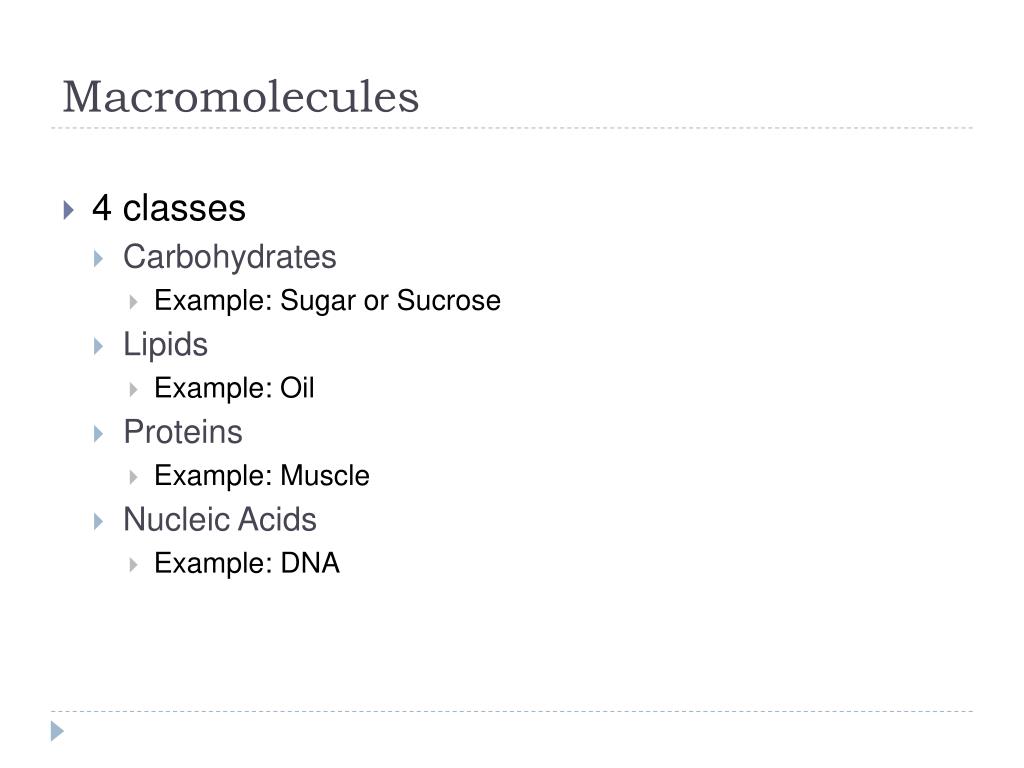The height and width of the screenshot is (768, 1024).
Task: Click the blue triangle in the bottom corner
Action: (x=57, y=731)
